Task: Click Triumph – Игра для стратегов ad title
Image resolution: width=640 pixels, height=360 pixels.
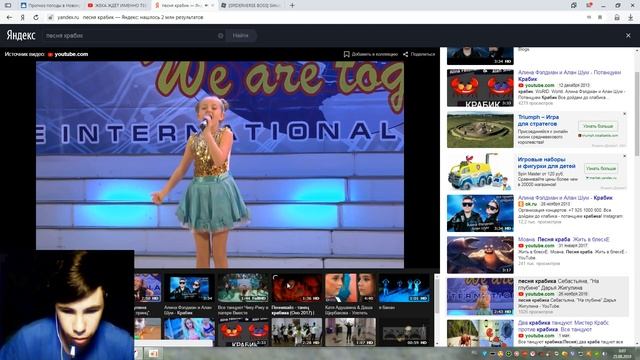Action: 538,120
